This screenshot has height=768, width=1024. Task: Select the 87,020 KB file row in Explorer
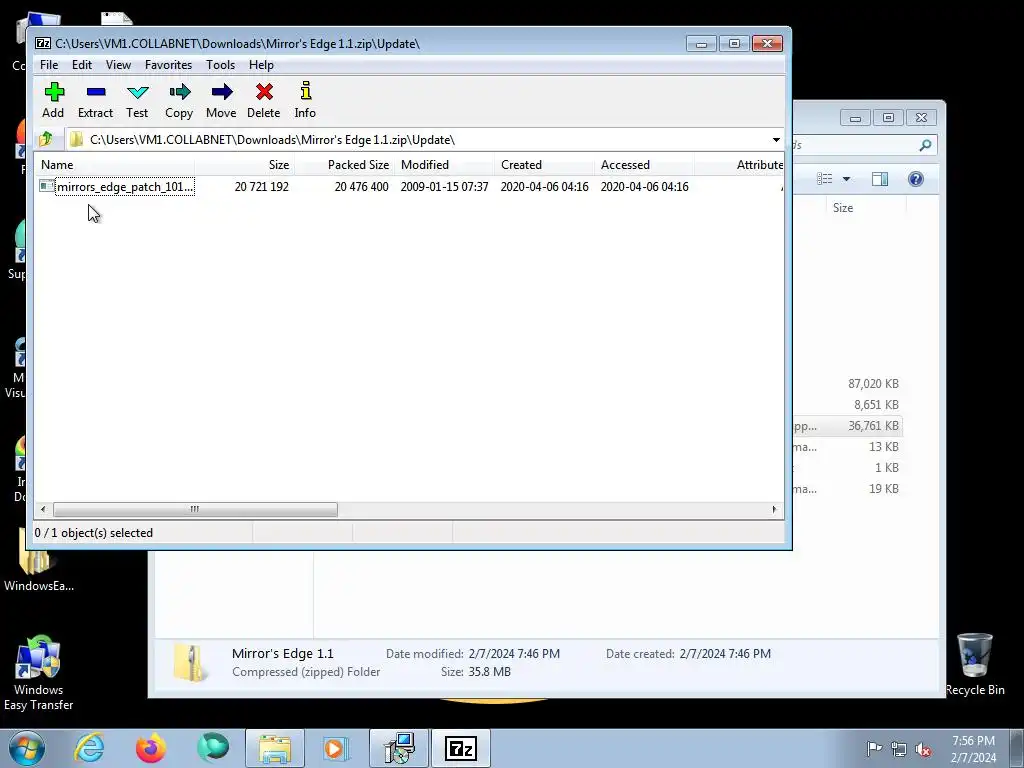click(x=848, y=383)
